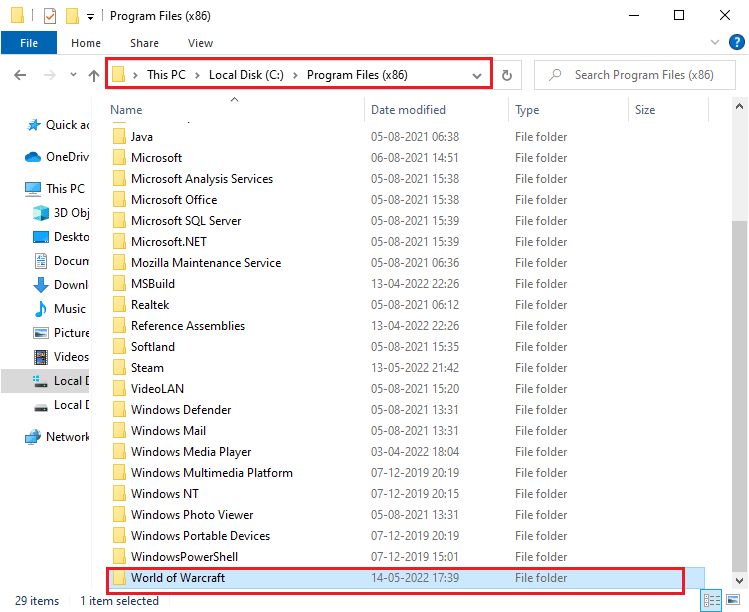749x612 pixels.
Task: Go up one level with the Up arrow
Action: pyautogui.click(x=94, y=75)
